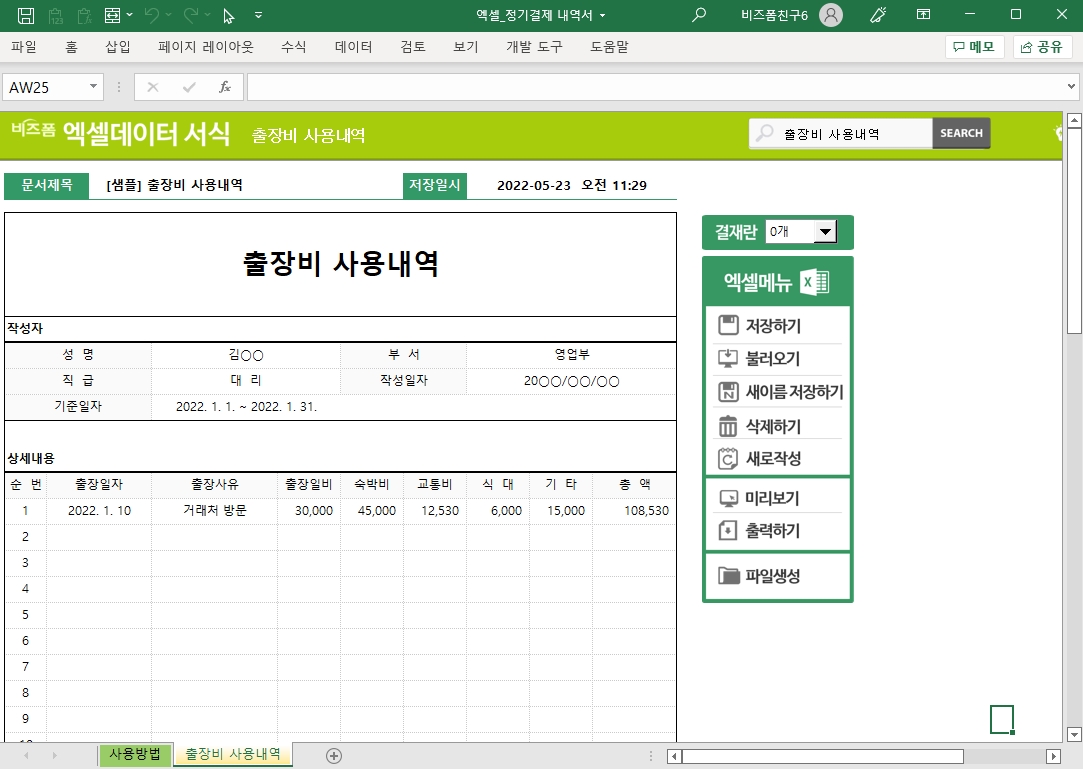Expand the formula bar chevron
1083x769 pixels.
(1070, 87)
